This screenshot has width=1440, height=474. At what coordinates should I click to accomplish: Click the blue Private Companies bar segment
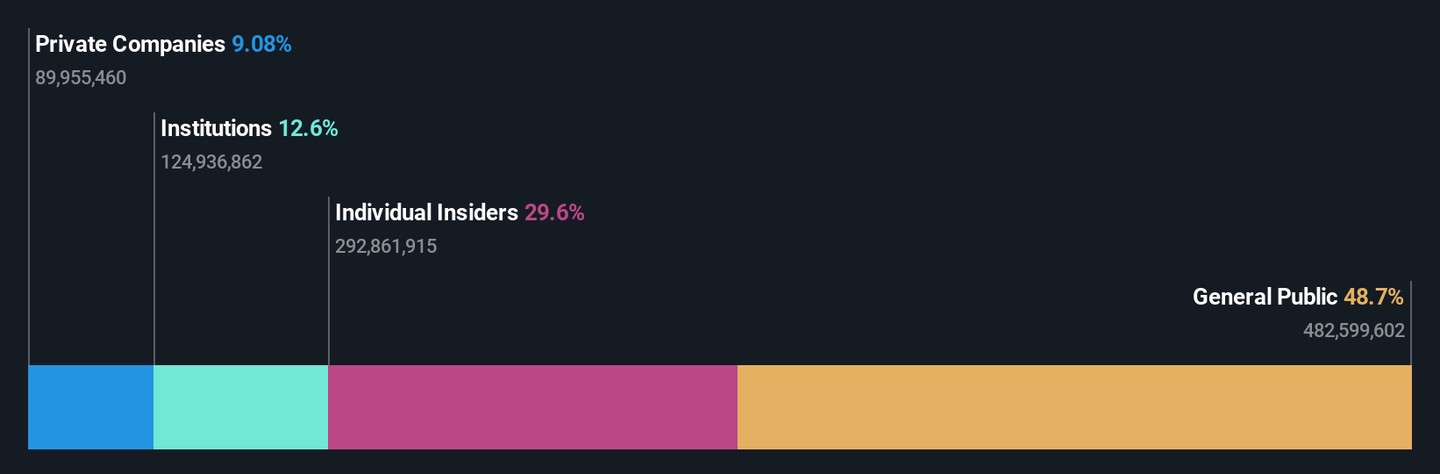[x=91, y=407]
